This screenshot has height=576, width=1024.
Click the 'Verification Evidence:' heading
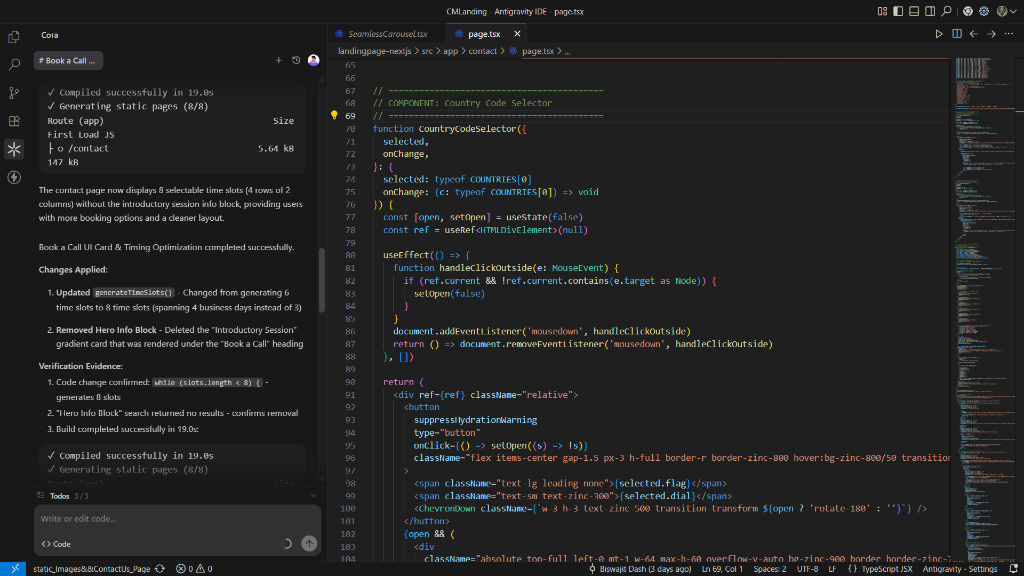tap(80, 366)
